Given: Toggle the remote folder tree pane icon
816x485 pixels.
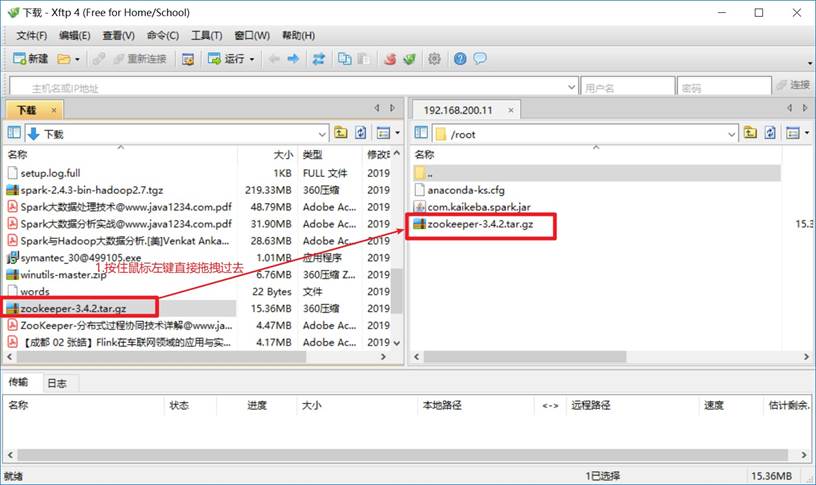Looking at the screenshot, I should click(421, 133).
